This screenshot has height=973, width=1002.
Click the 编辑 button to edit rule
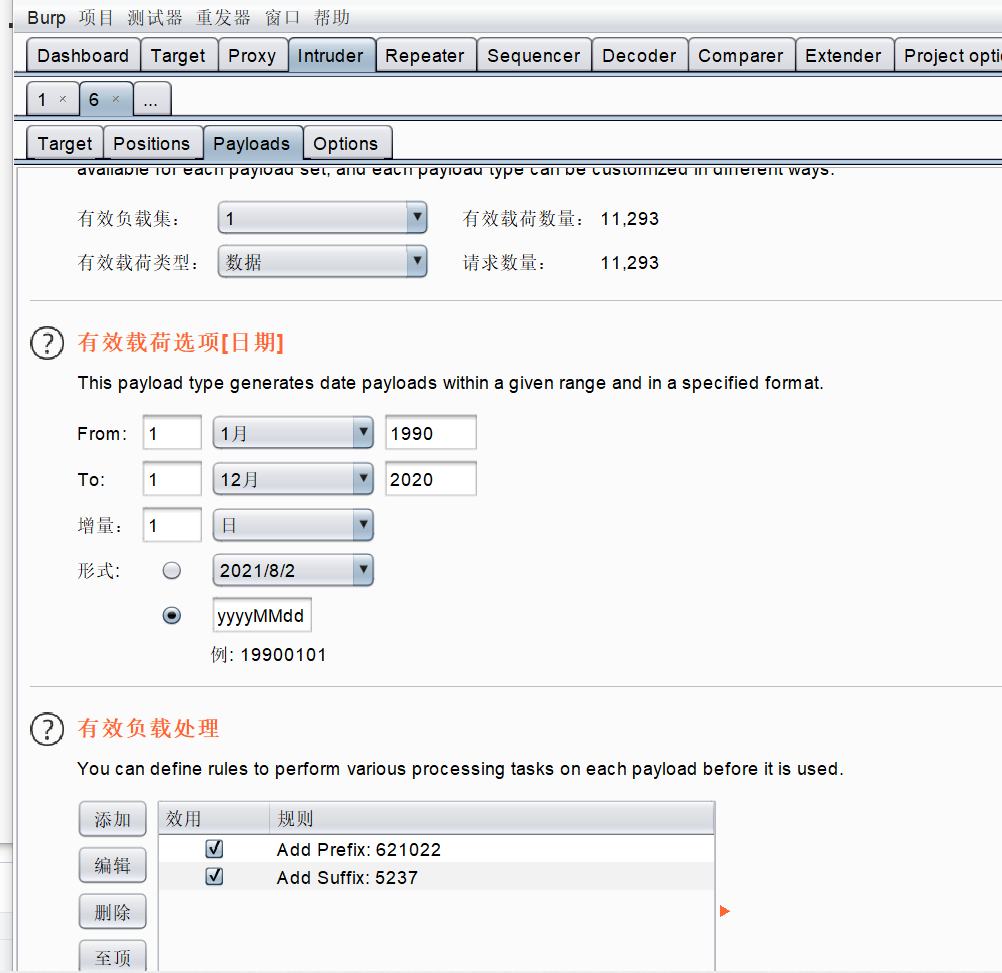[112, 865]
